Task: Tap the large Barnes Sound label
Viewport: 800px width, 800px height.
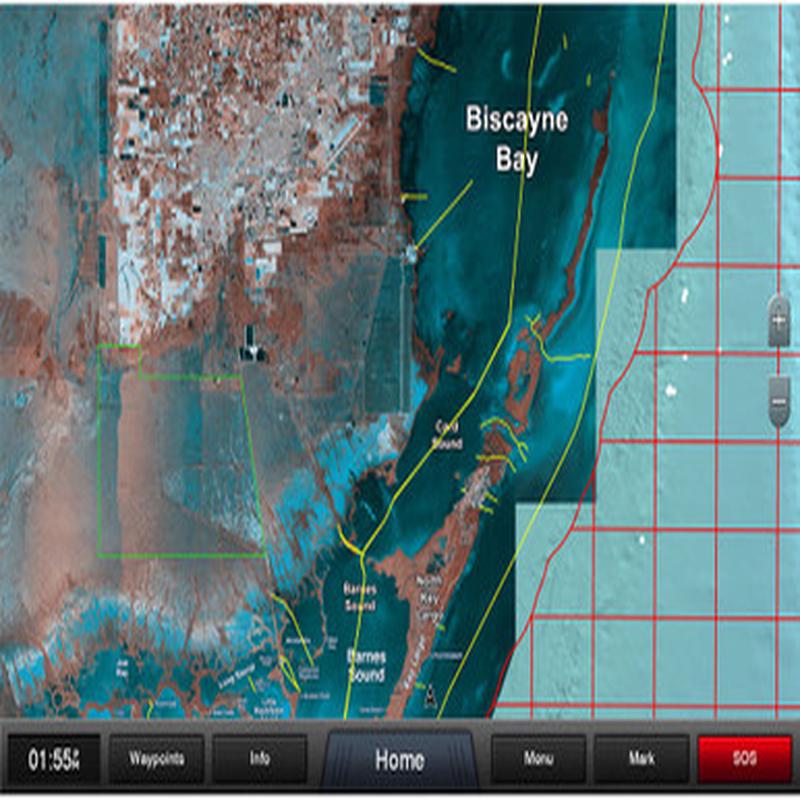Action: [x=366, y=665]
